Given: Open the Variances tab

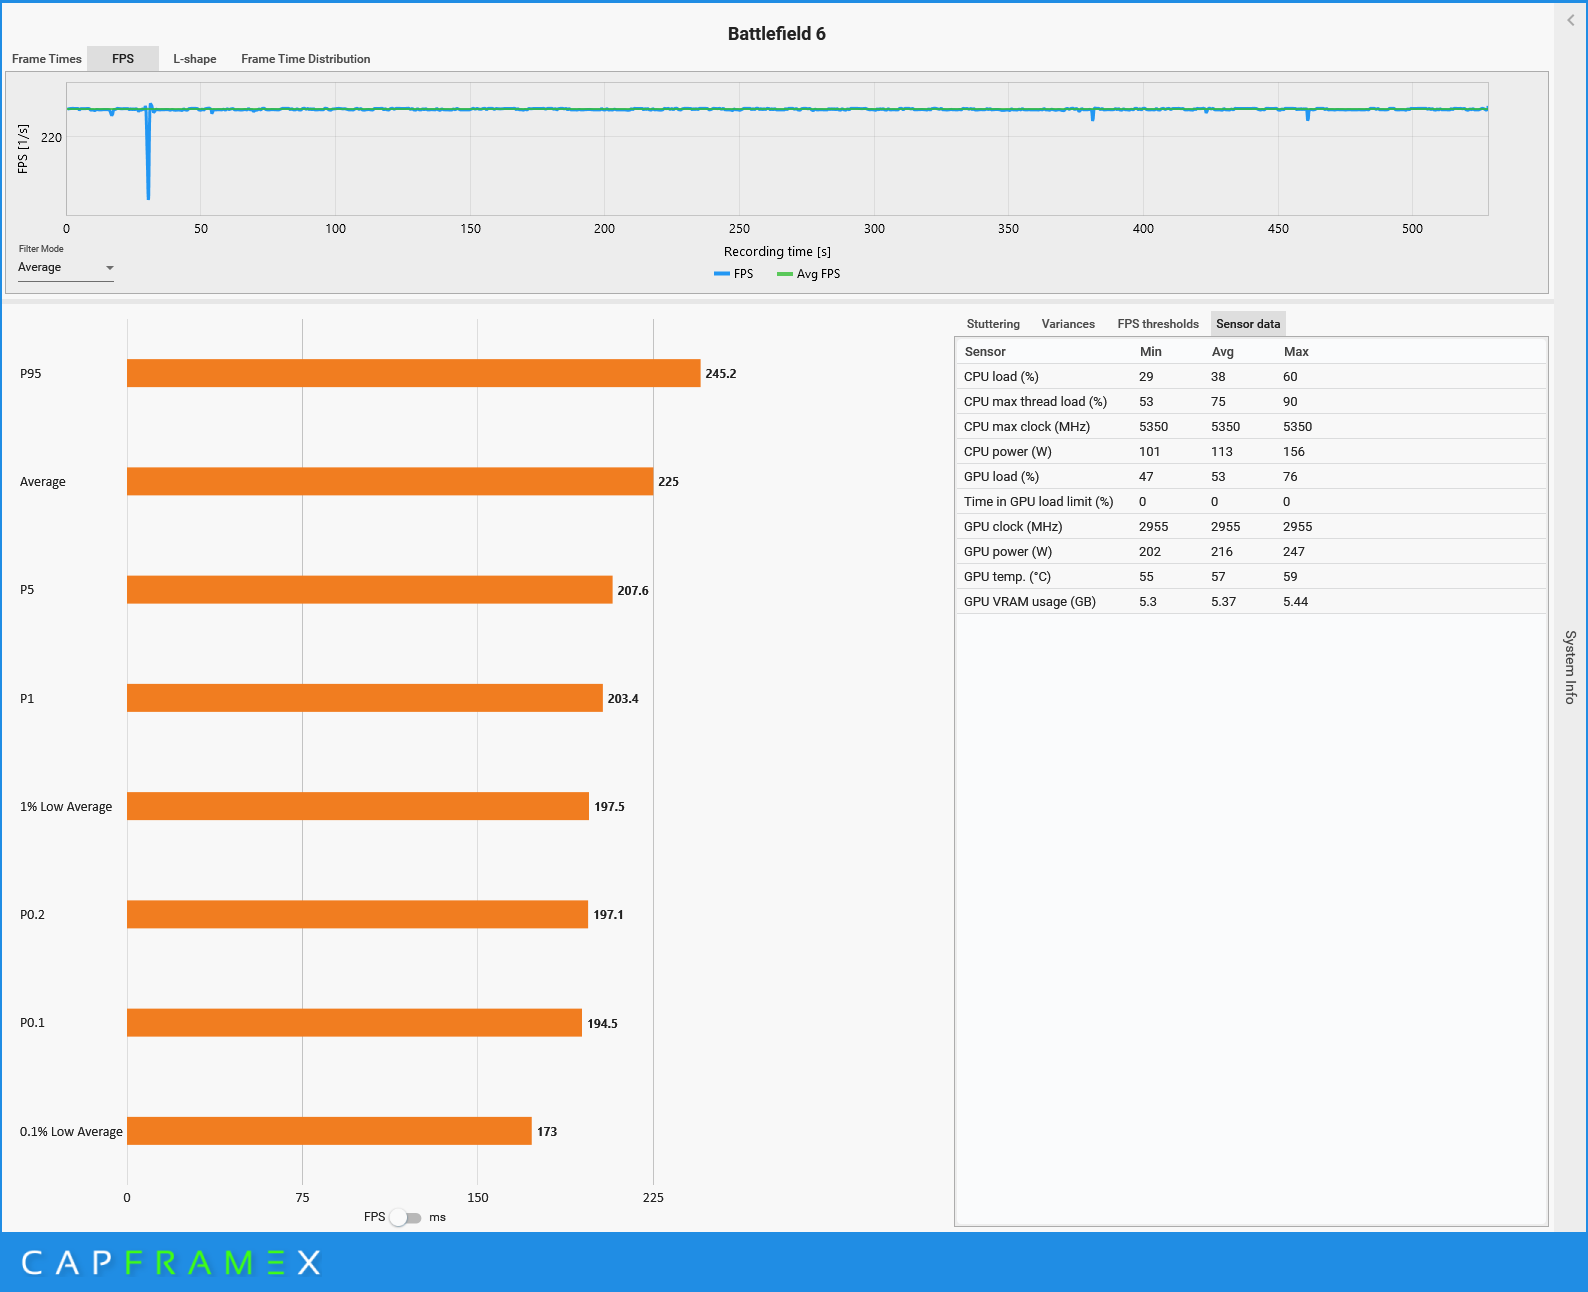Looking at the screenshot, I should (x=1068, y=324).
